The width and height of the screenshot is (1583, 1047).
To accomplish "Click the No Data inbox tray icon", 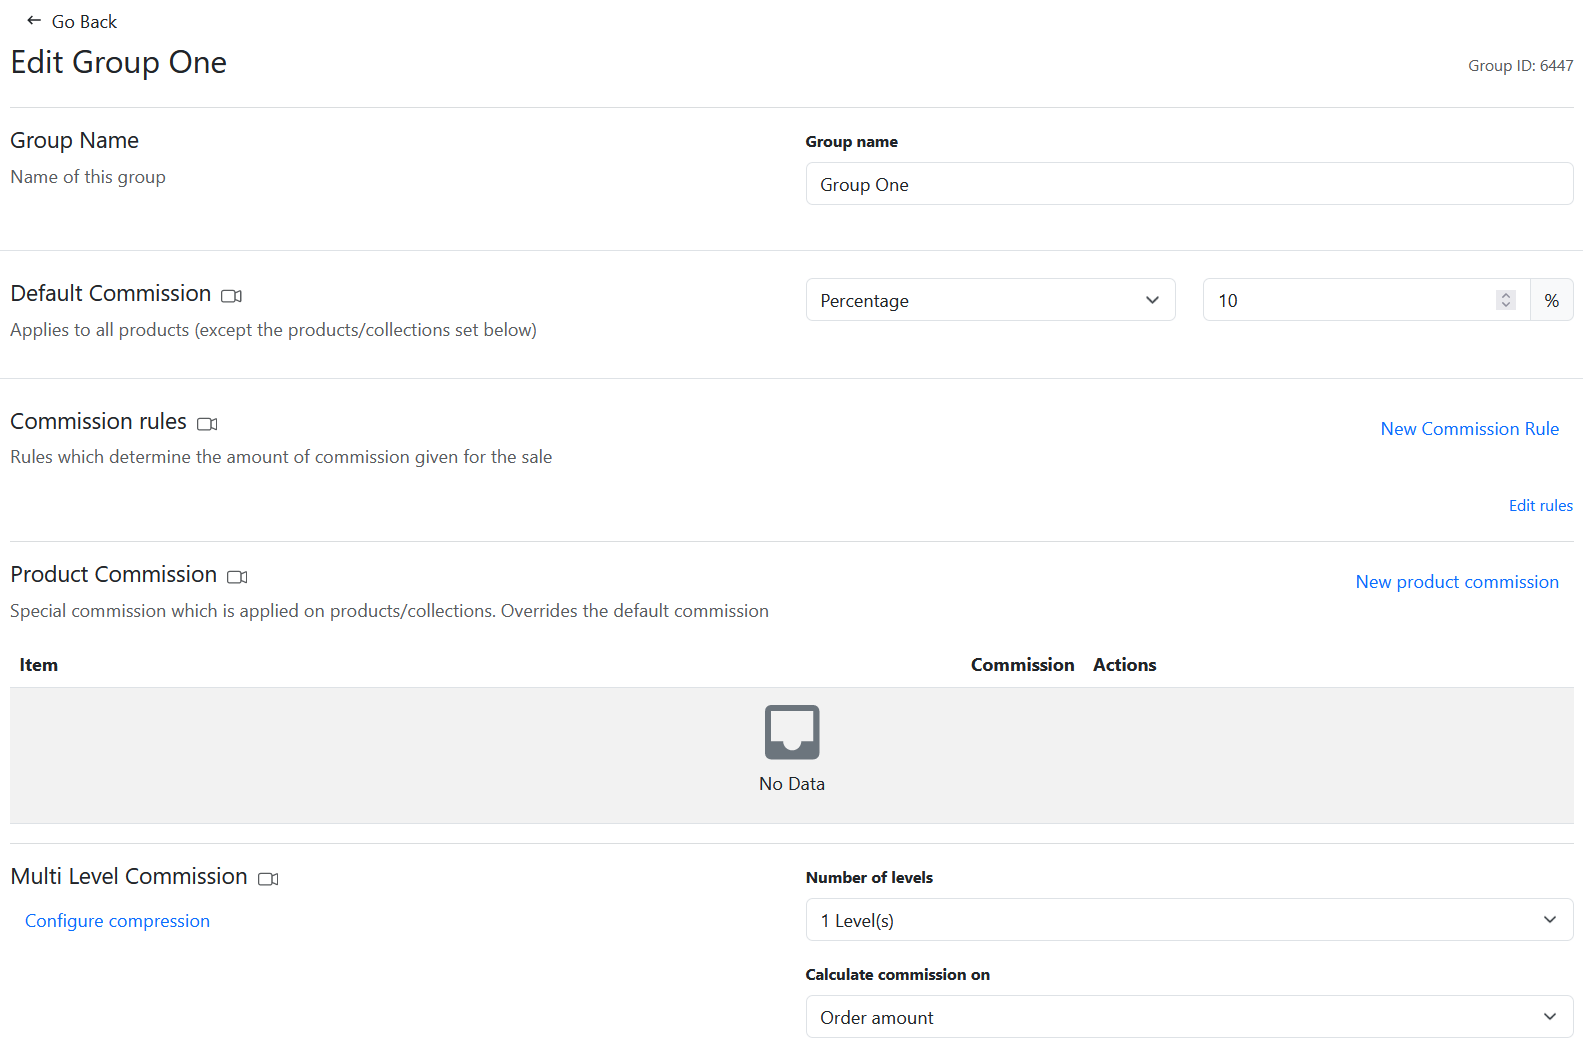I will point(791,733).
